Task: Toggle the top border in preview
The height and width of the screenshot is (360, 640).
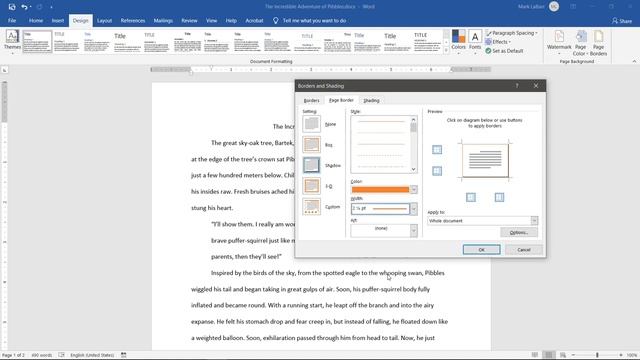Action: [437, 150]
